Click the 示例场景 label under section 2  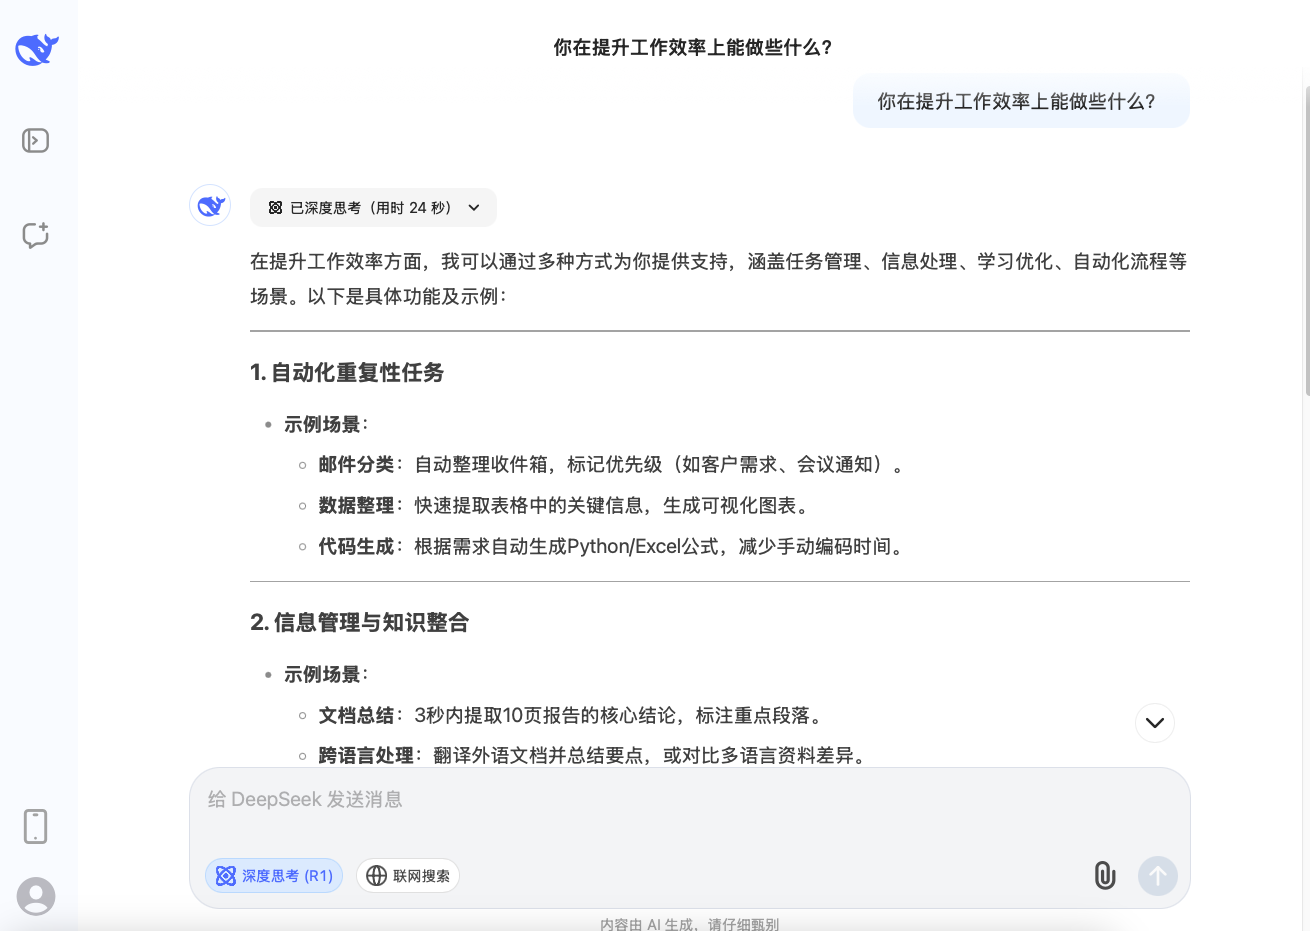tap(326, 675)
